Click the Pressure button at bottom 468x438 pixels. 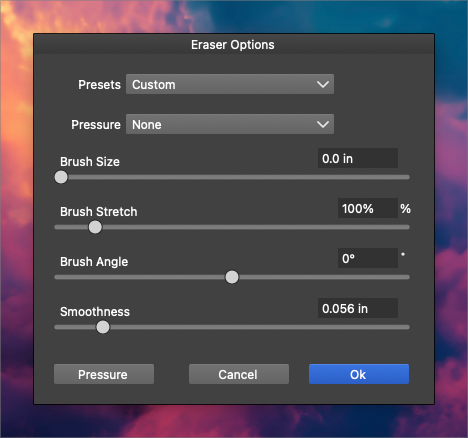[x=104, y=374]
